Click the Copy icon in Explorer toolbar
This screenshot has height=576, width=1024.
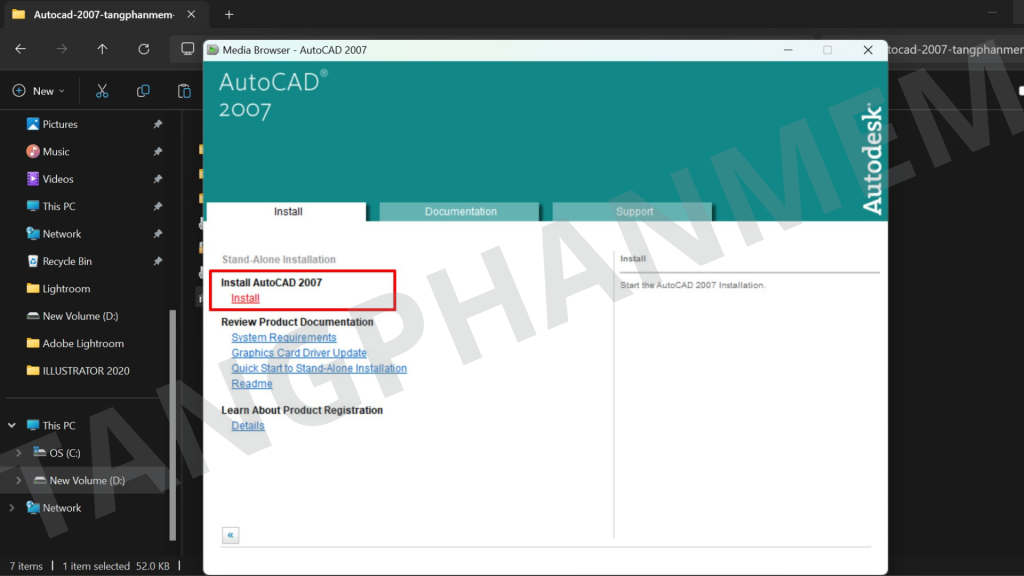click(x=143, y=91)
